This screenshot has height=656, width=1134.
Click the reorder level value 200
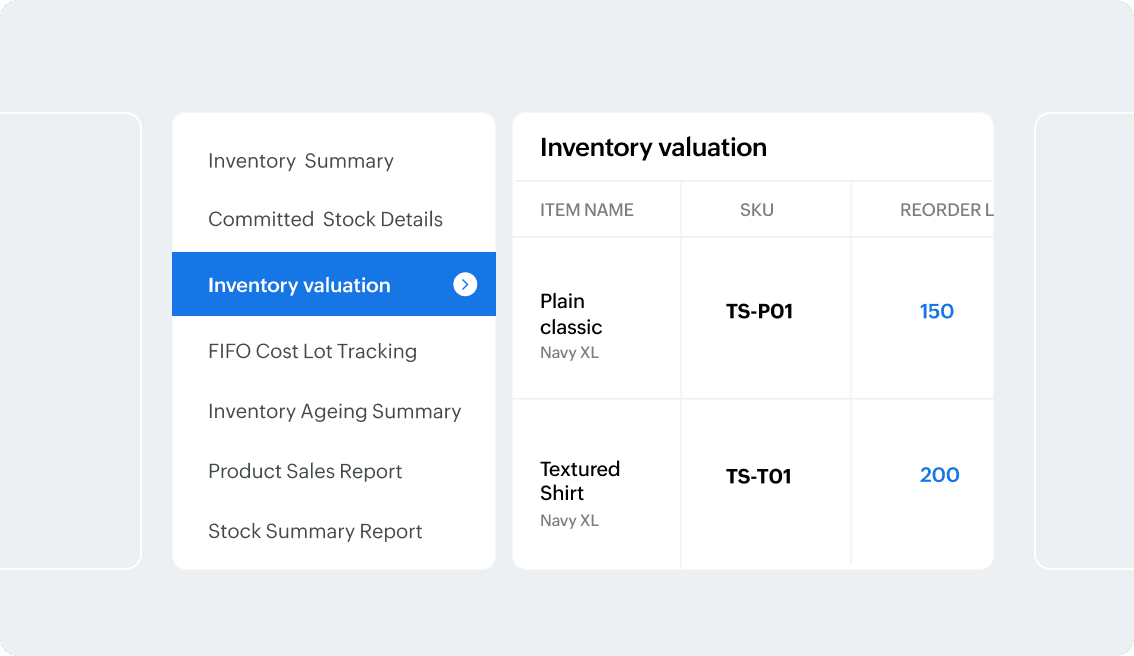[x=939, y=475]
